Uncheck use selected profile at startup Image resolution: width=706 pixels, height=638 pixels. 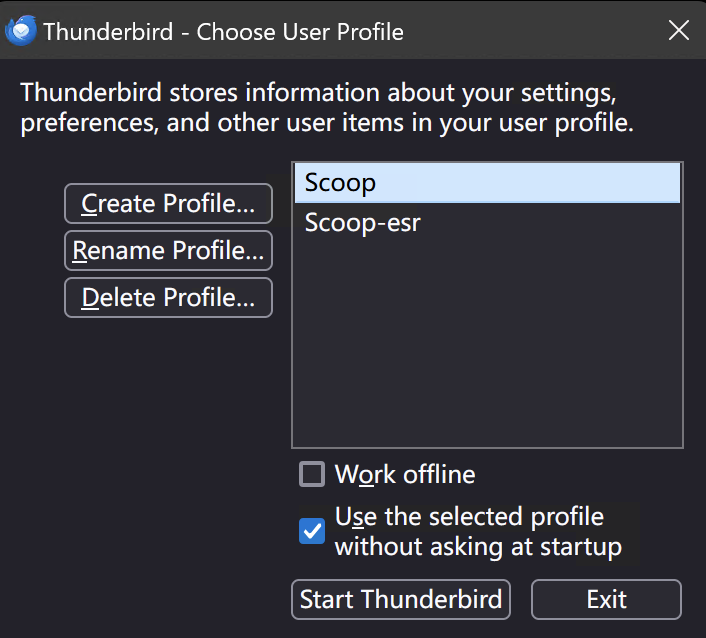pyautogui.click(x=312, y=531)
